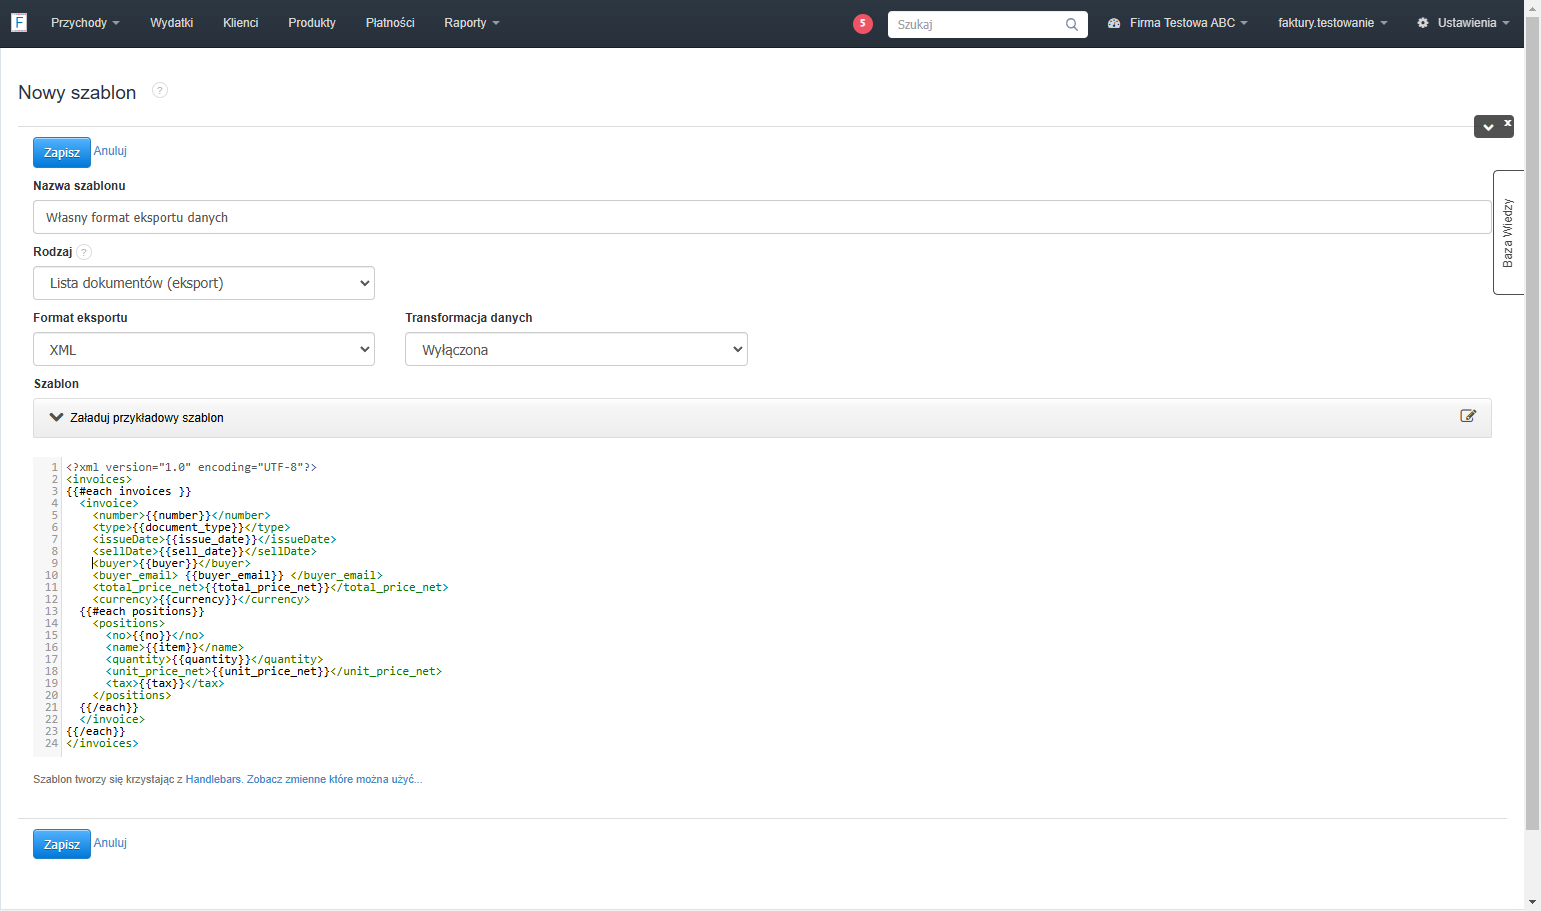
Task: Close the dark widget with the x icon
Action: [1507, 123]
